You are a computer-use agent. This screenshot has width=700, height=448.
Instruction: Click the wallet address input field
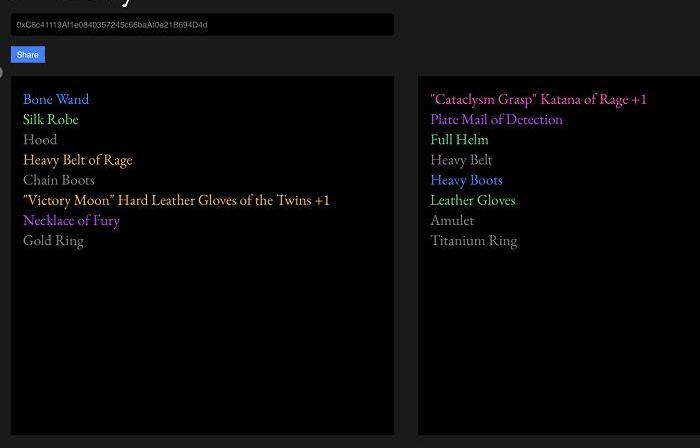point(202,25)
